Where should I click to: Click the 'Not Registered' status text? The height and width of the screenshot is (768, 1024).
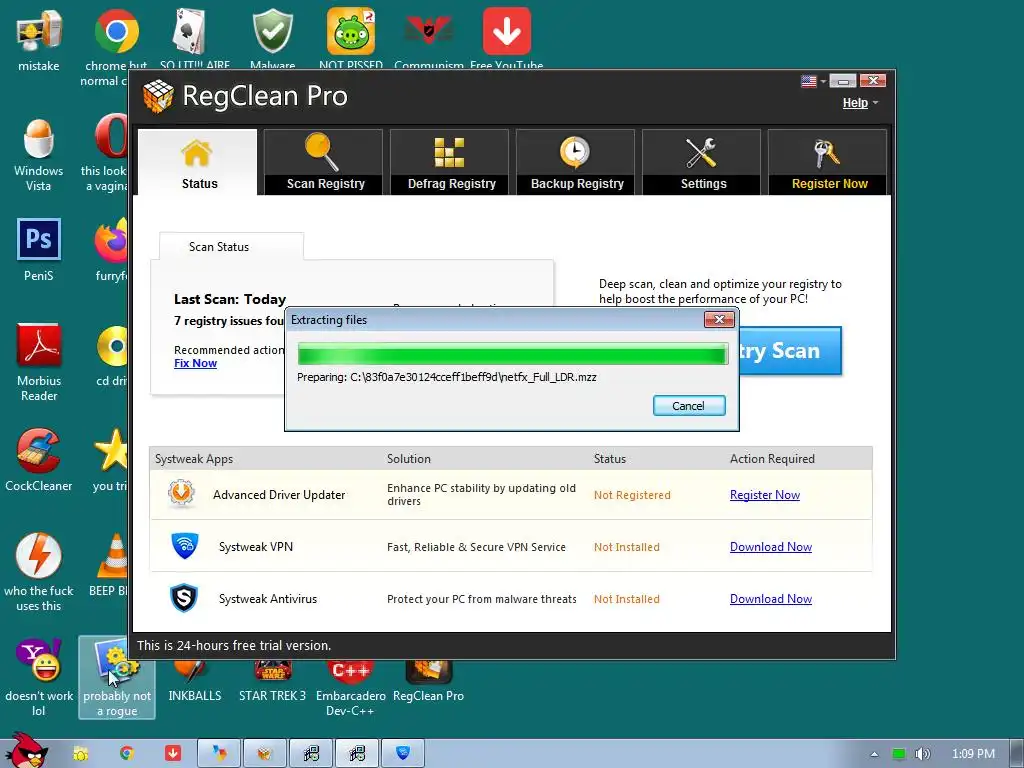point(632,495)
